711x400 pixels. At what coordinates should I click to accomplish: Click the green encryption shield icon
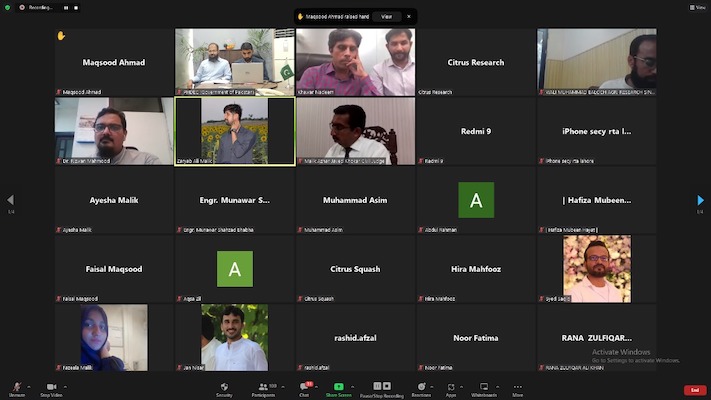[x=8, y=6]
